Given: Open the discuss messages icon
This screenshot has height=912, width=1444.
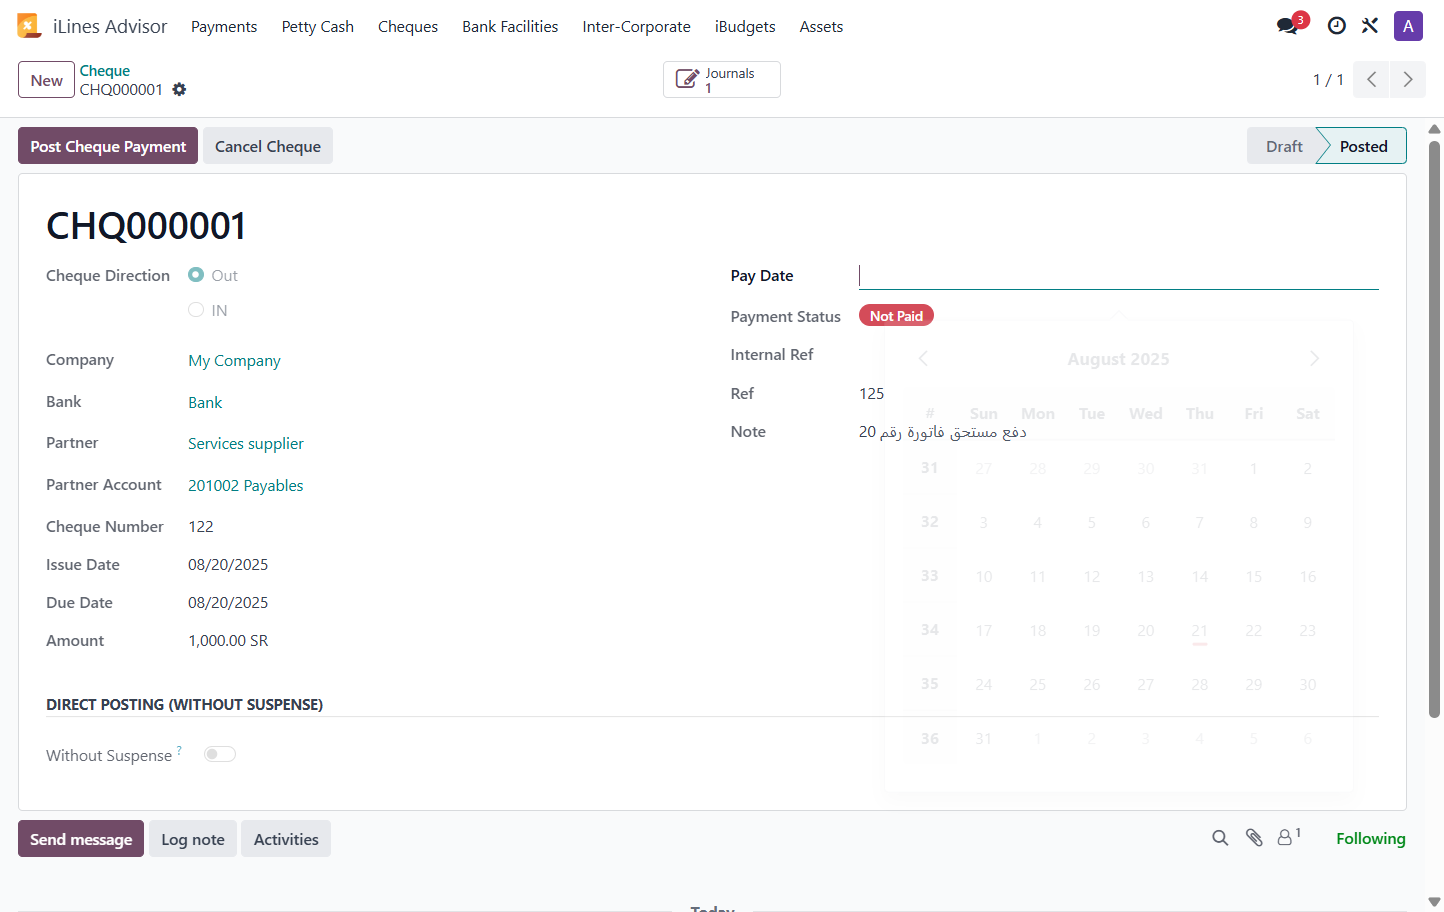Looking at the screenshot, I should point(1288,26).
